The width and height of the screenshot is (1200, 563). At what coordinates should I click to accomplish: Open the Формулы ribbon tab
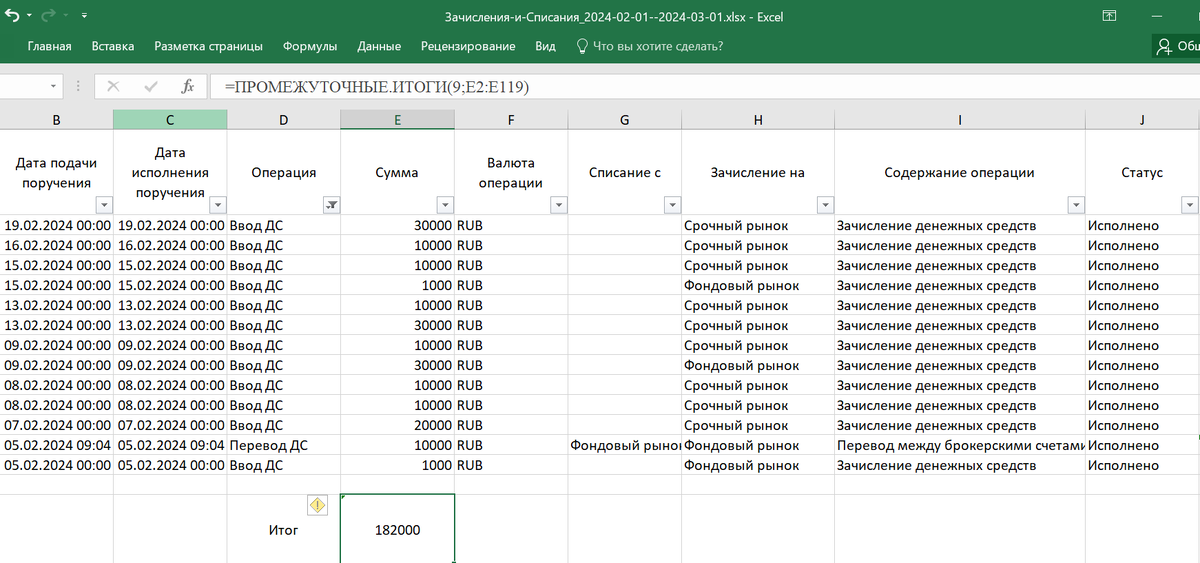click(310, 46)
